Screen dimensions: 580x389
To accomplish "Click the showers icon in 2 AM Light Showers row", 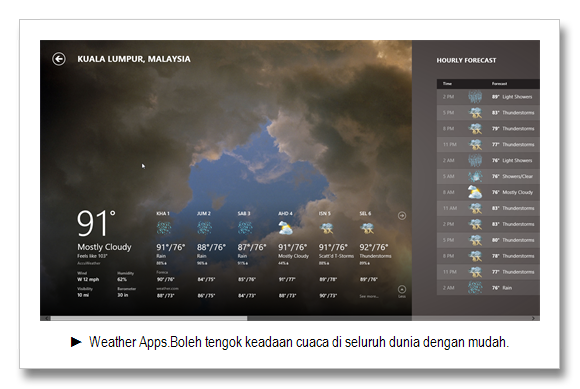I will click(x=475, y=160).
